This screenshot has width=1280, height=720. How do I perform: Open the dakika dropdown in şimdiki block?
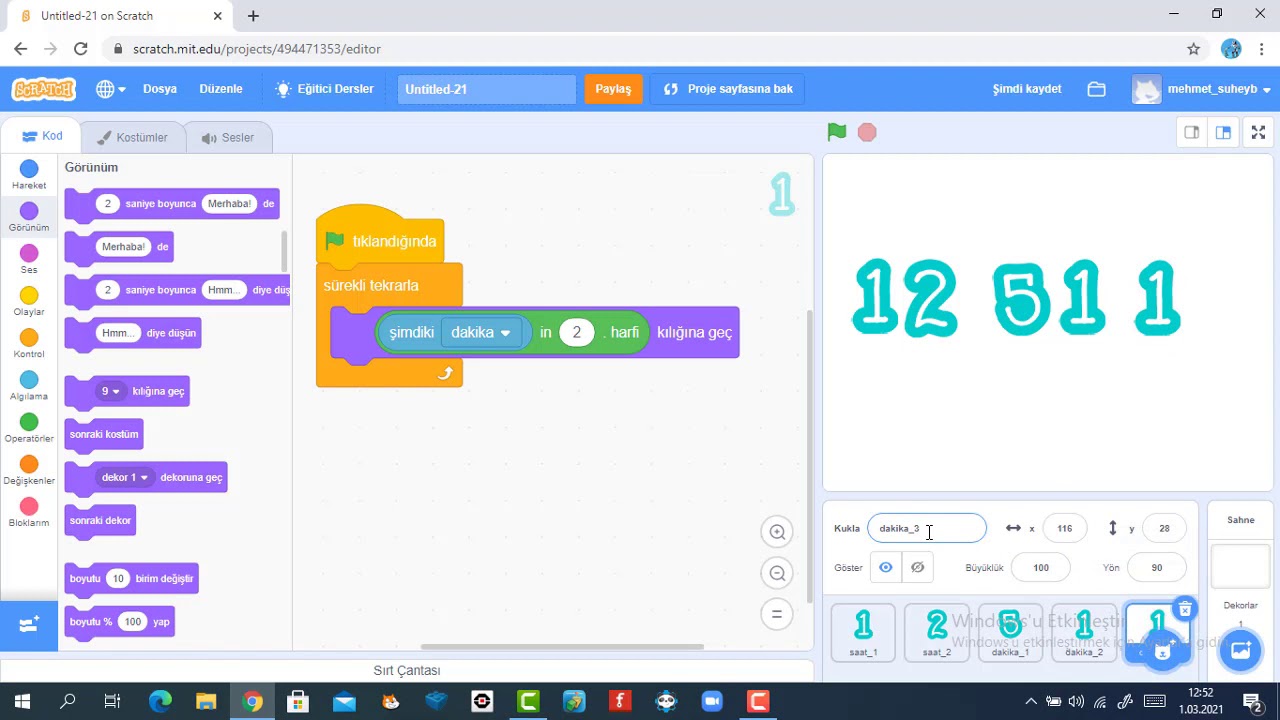tap(481, 332)
